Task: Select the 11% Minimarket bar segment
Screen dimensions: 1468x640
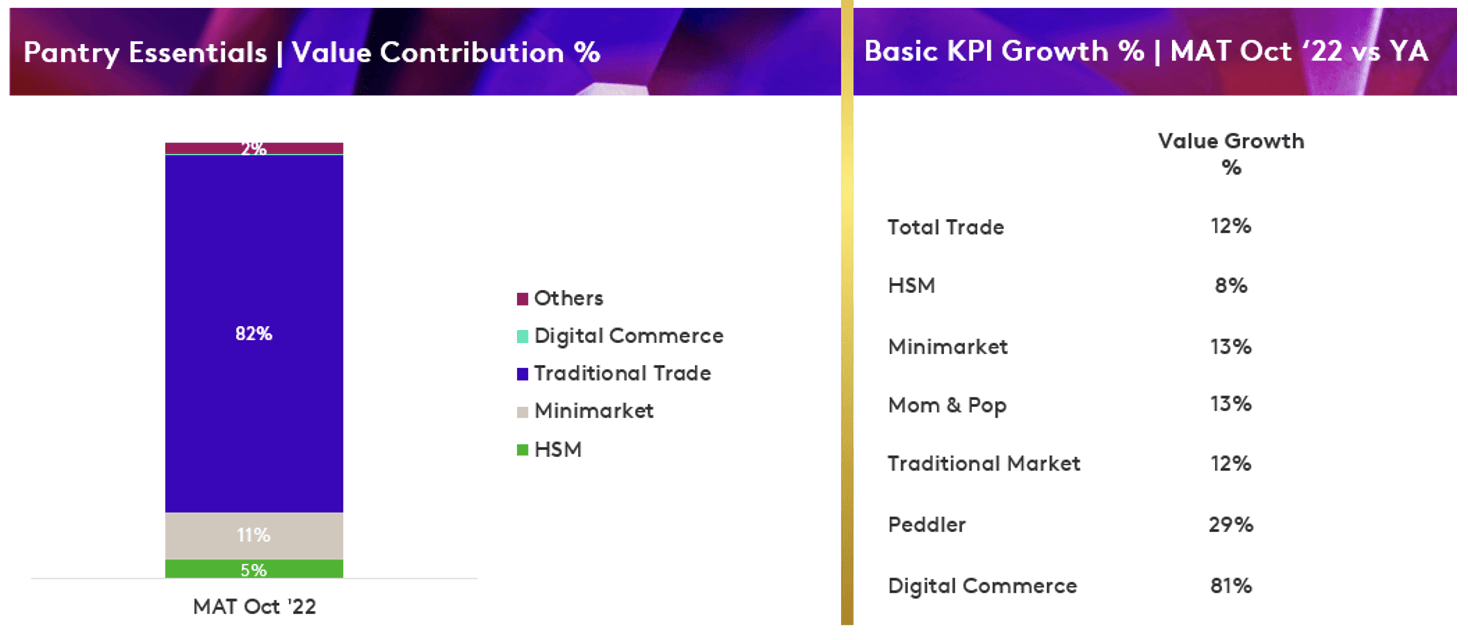Action: tap(254, 536)
